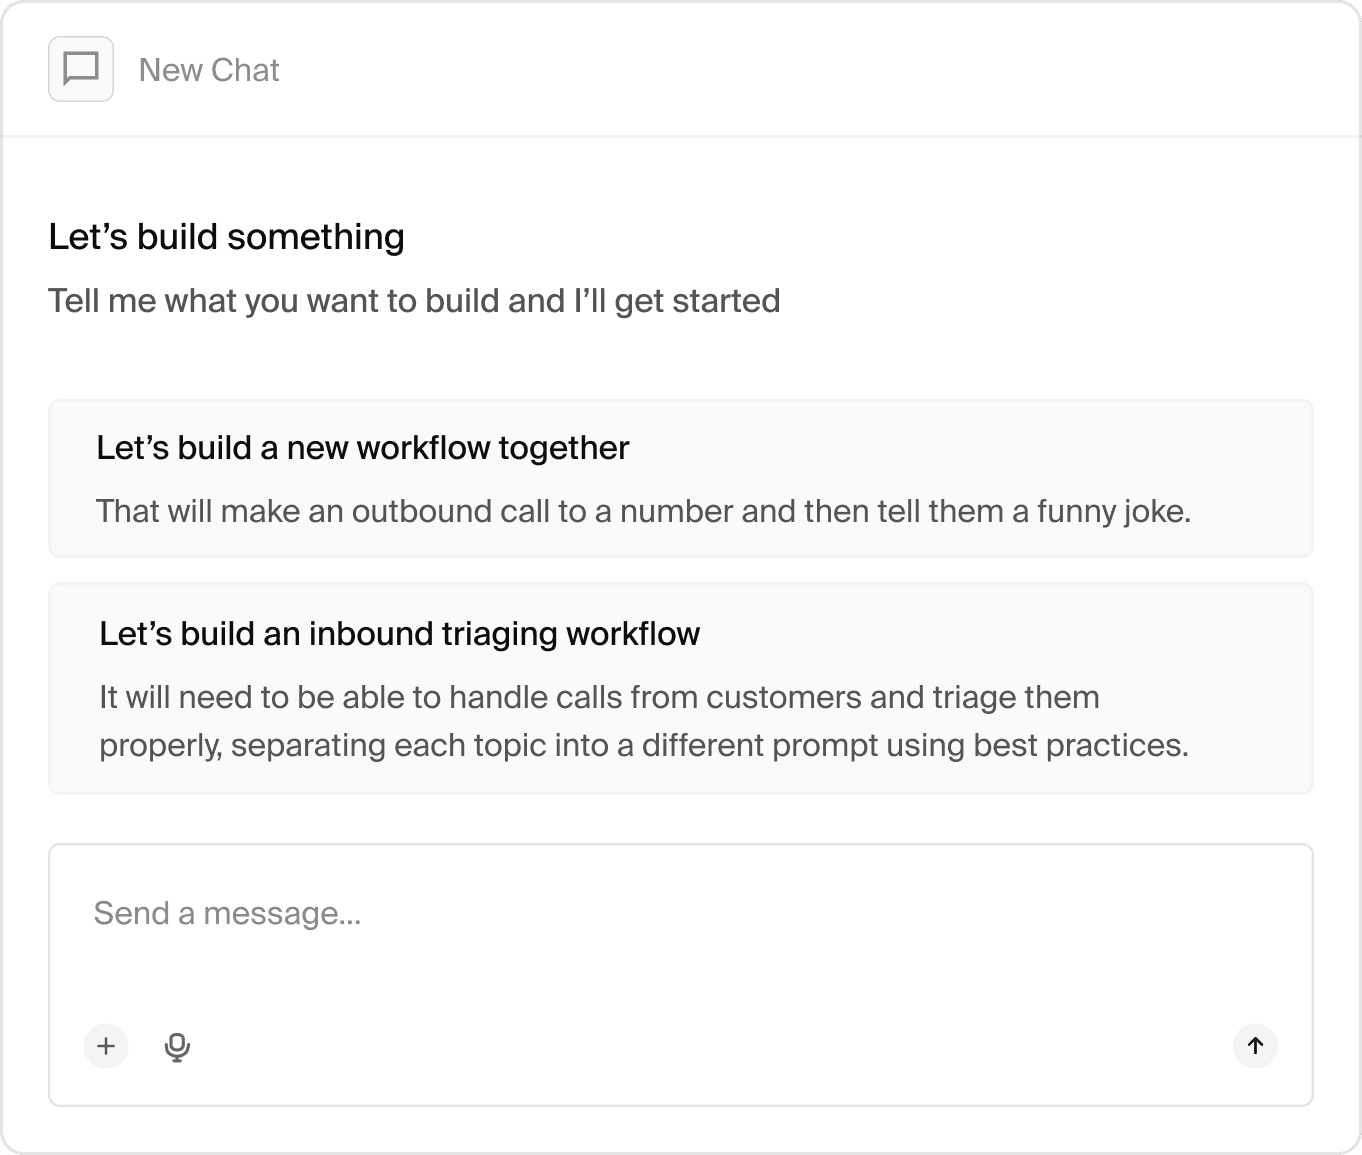The height and width of the screenshot is (1155, 1362).
Task: Click the New Chat title
Action: pyautogui.click(x=209, y=70)
